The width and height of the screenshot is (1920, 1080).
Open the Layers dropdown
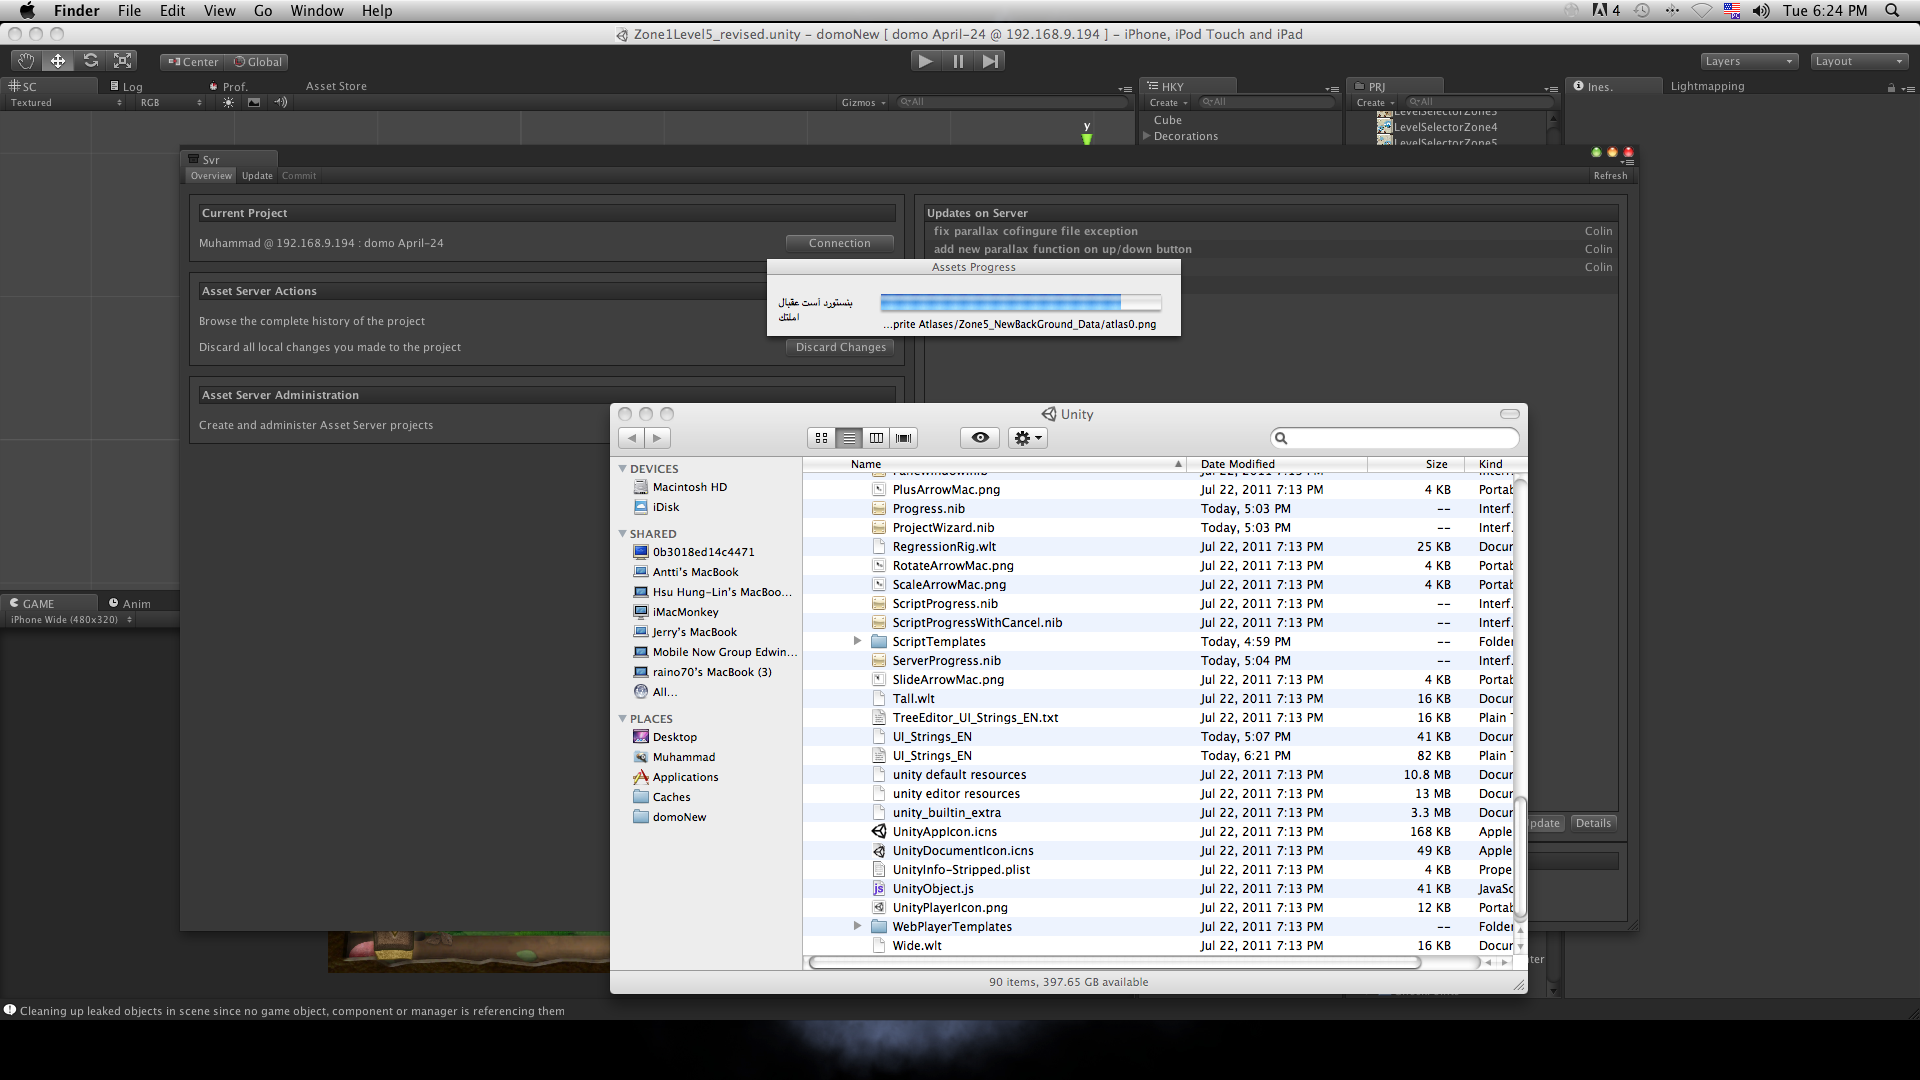pos(1749,61)
